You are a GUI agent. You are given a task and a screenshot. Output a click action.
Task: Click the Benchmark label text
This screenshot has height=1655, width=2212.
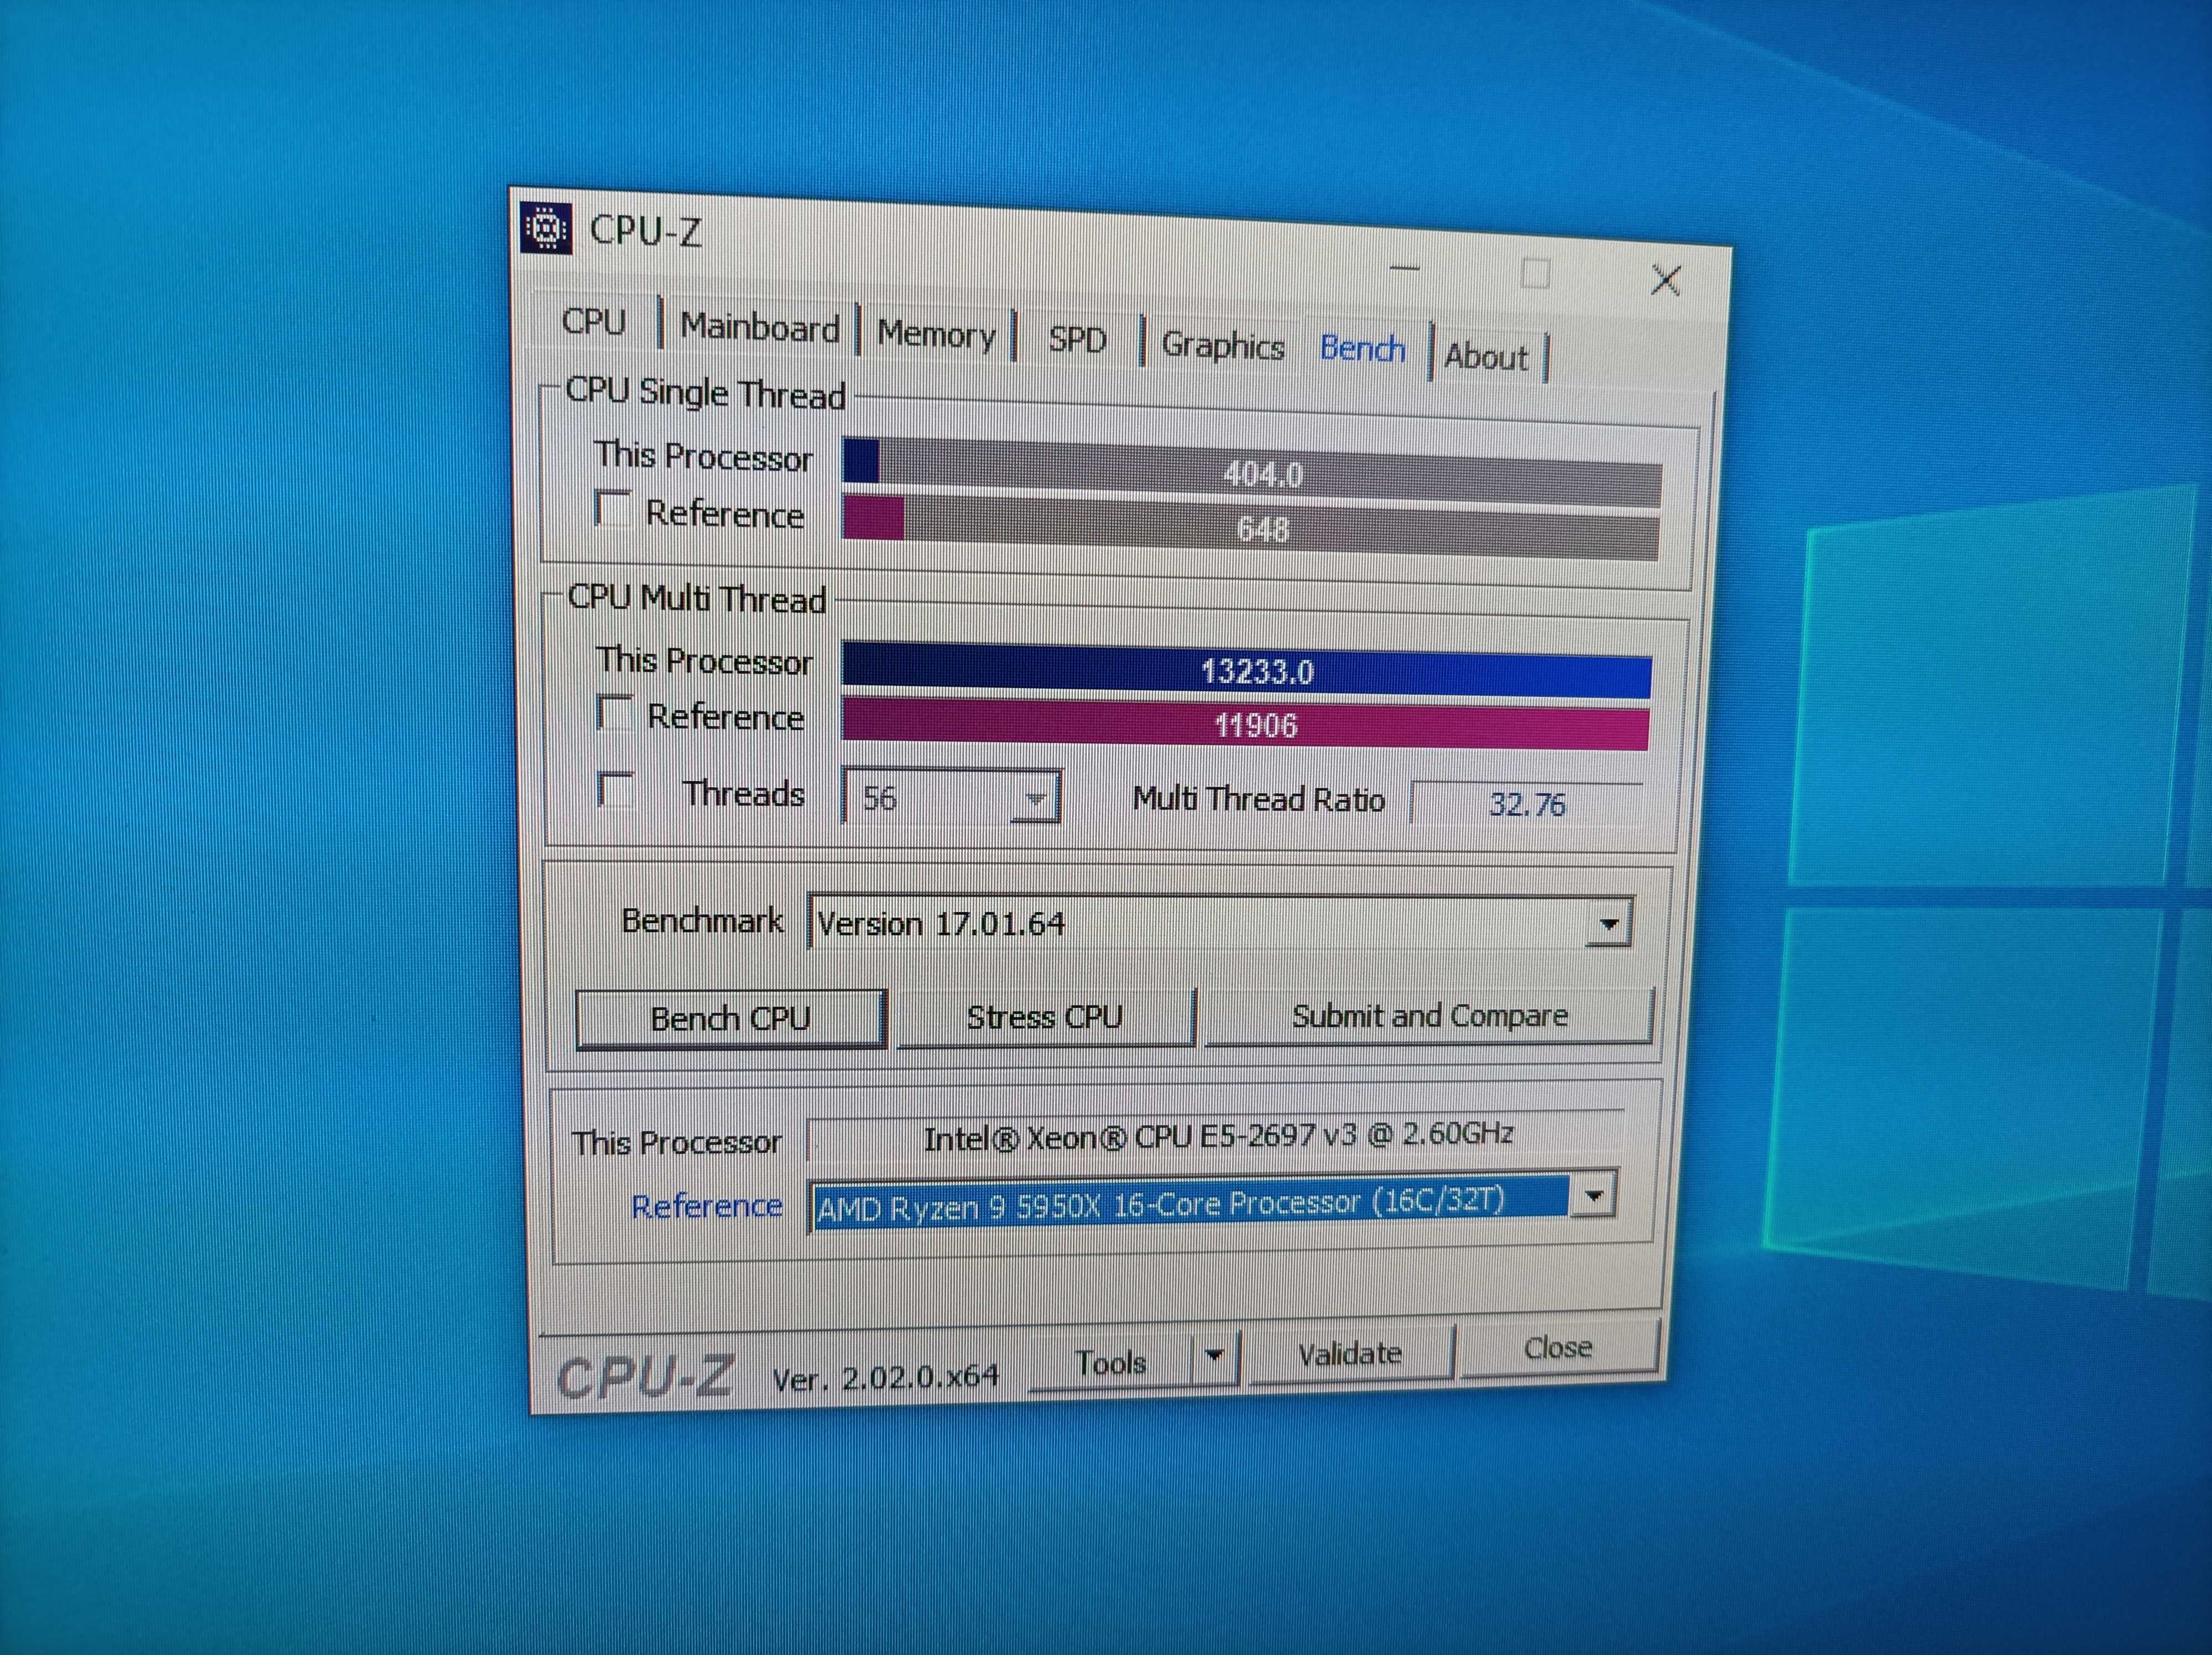tap(702, 920)
